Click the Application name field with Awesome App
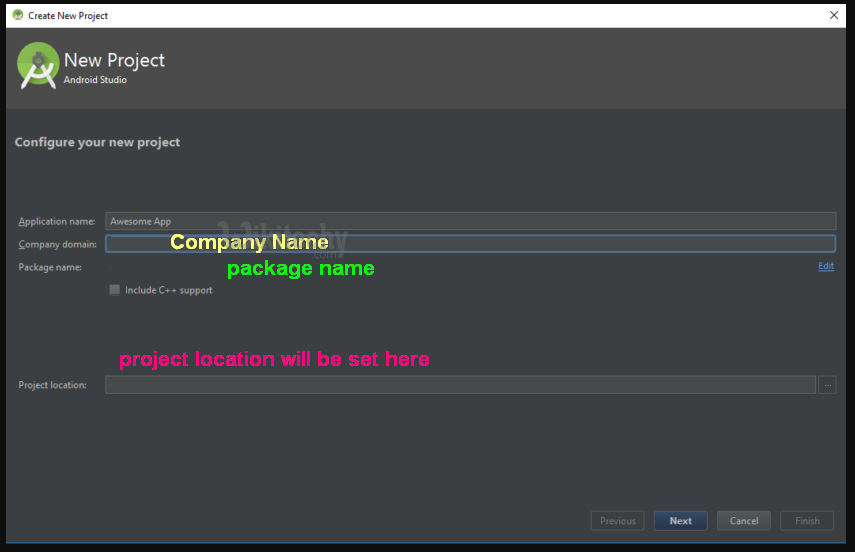Image resolution: width=855 pixels, height=552 pixels. 470,221
